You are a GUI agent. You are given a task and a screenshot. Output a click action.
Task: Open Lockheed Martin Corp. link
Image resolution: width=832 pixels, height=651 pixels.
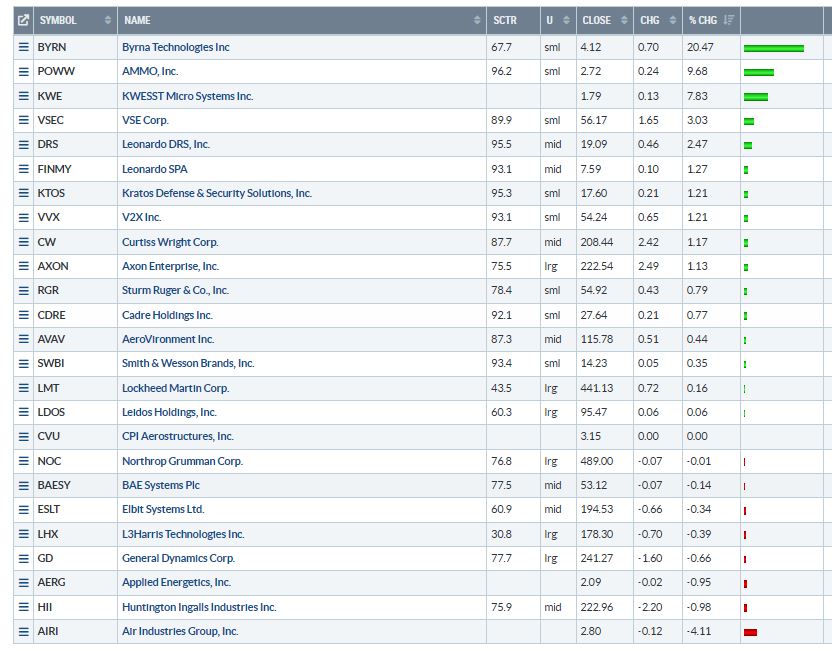point(176,388)
